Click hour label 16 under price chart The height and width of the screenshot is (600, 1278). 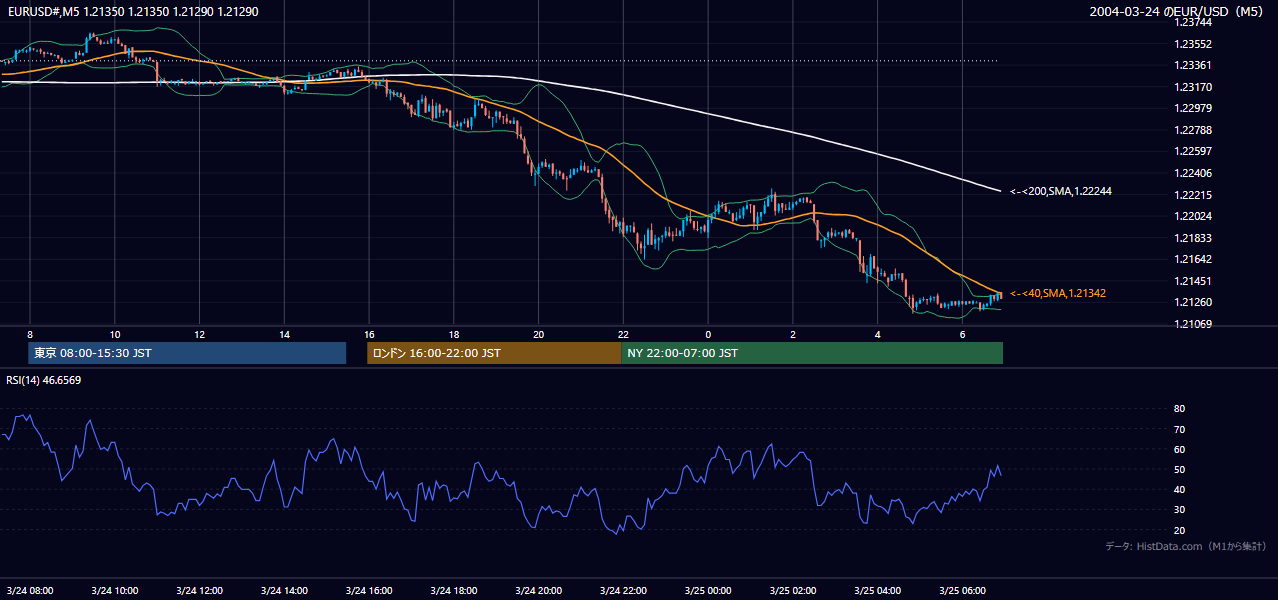[369, 334]
